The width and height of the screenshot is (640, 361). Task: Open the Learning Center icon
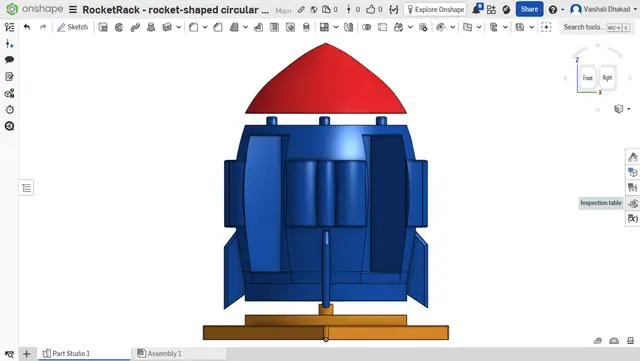[506, 9]
